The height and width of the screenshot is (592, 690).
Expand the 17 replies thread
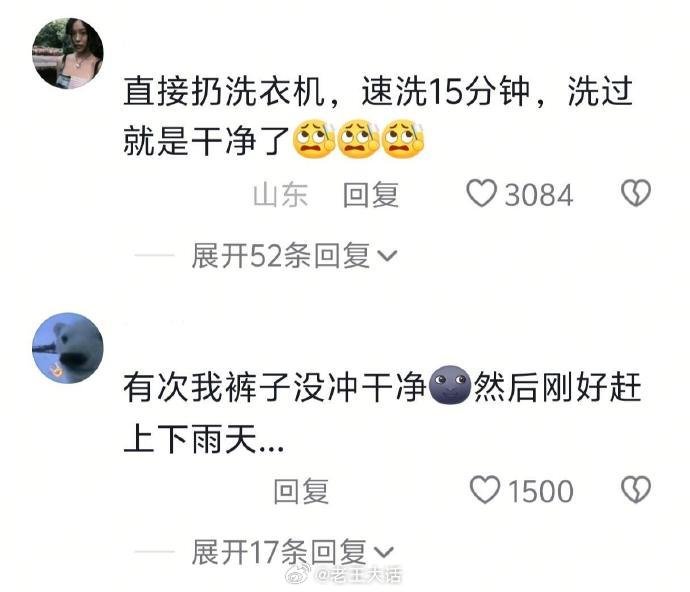point(292,552)
